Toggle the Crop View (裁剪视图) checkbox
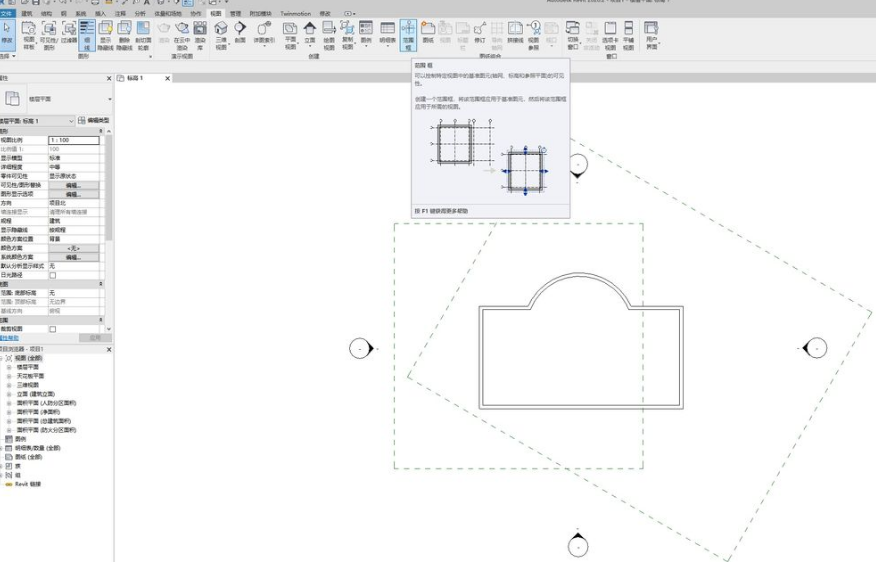The height and width of the screenshot is (562, 876). 53,329
